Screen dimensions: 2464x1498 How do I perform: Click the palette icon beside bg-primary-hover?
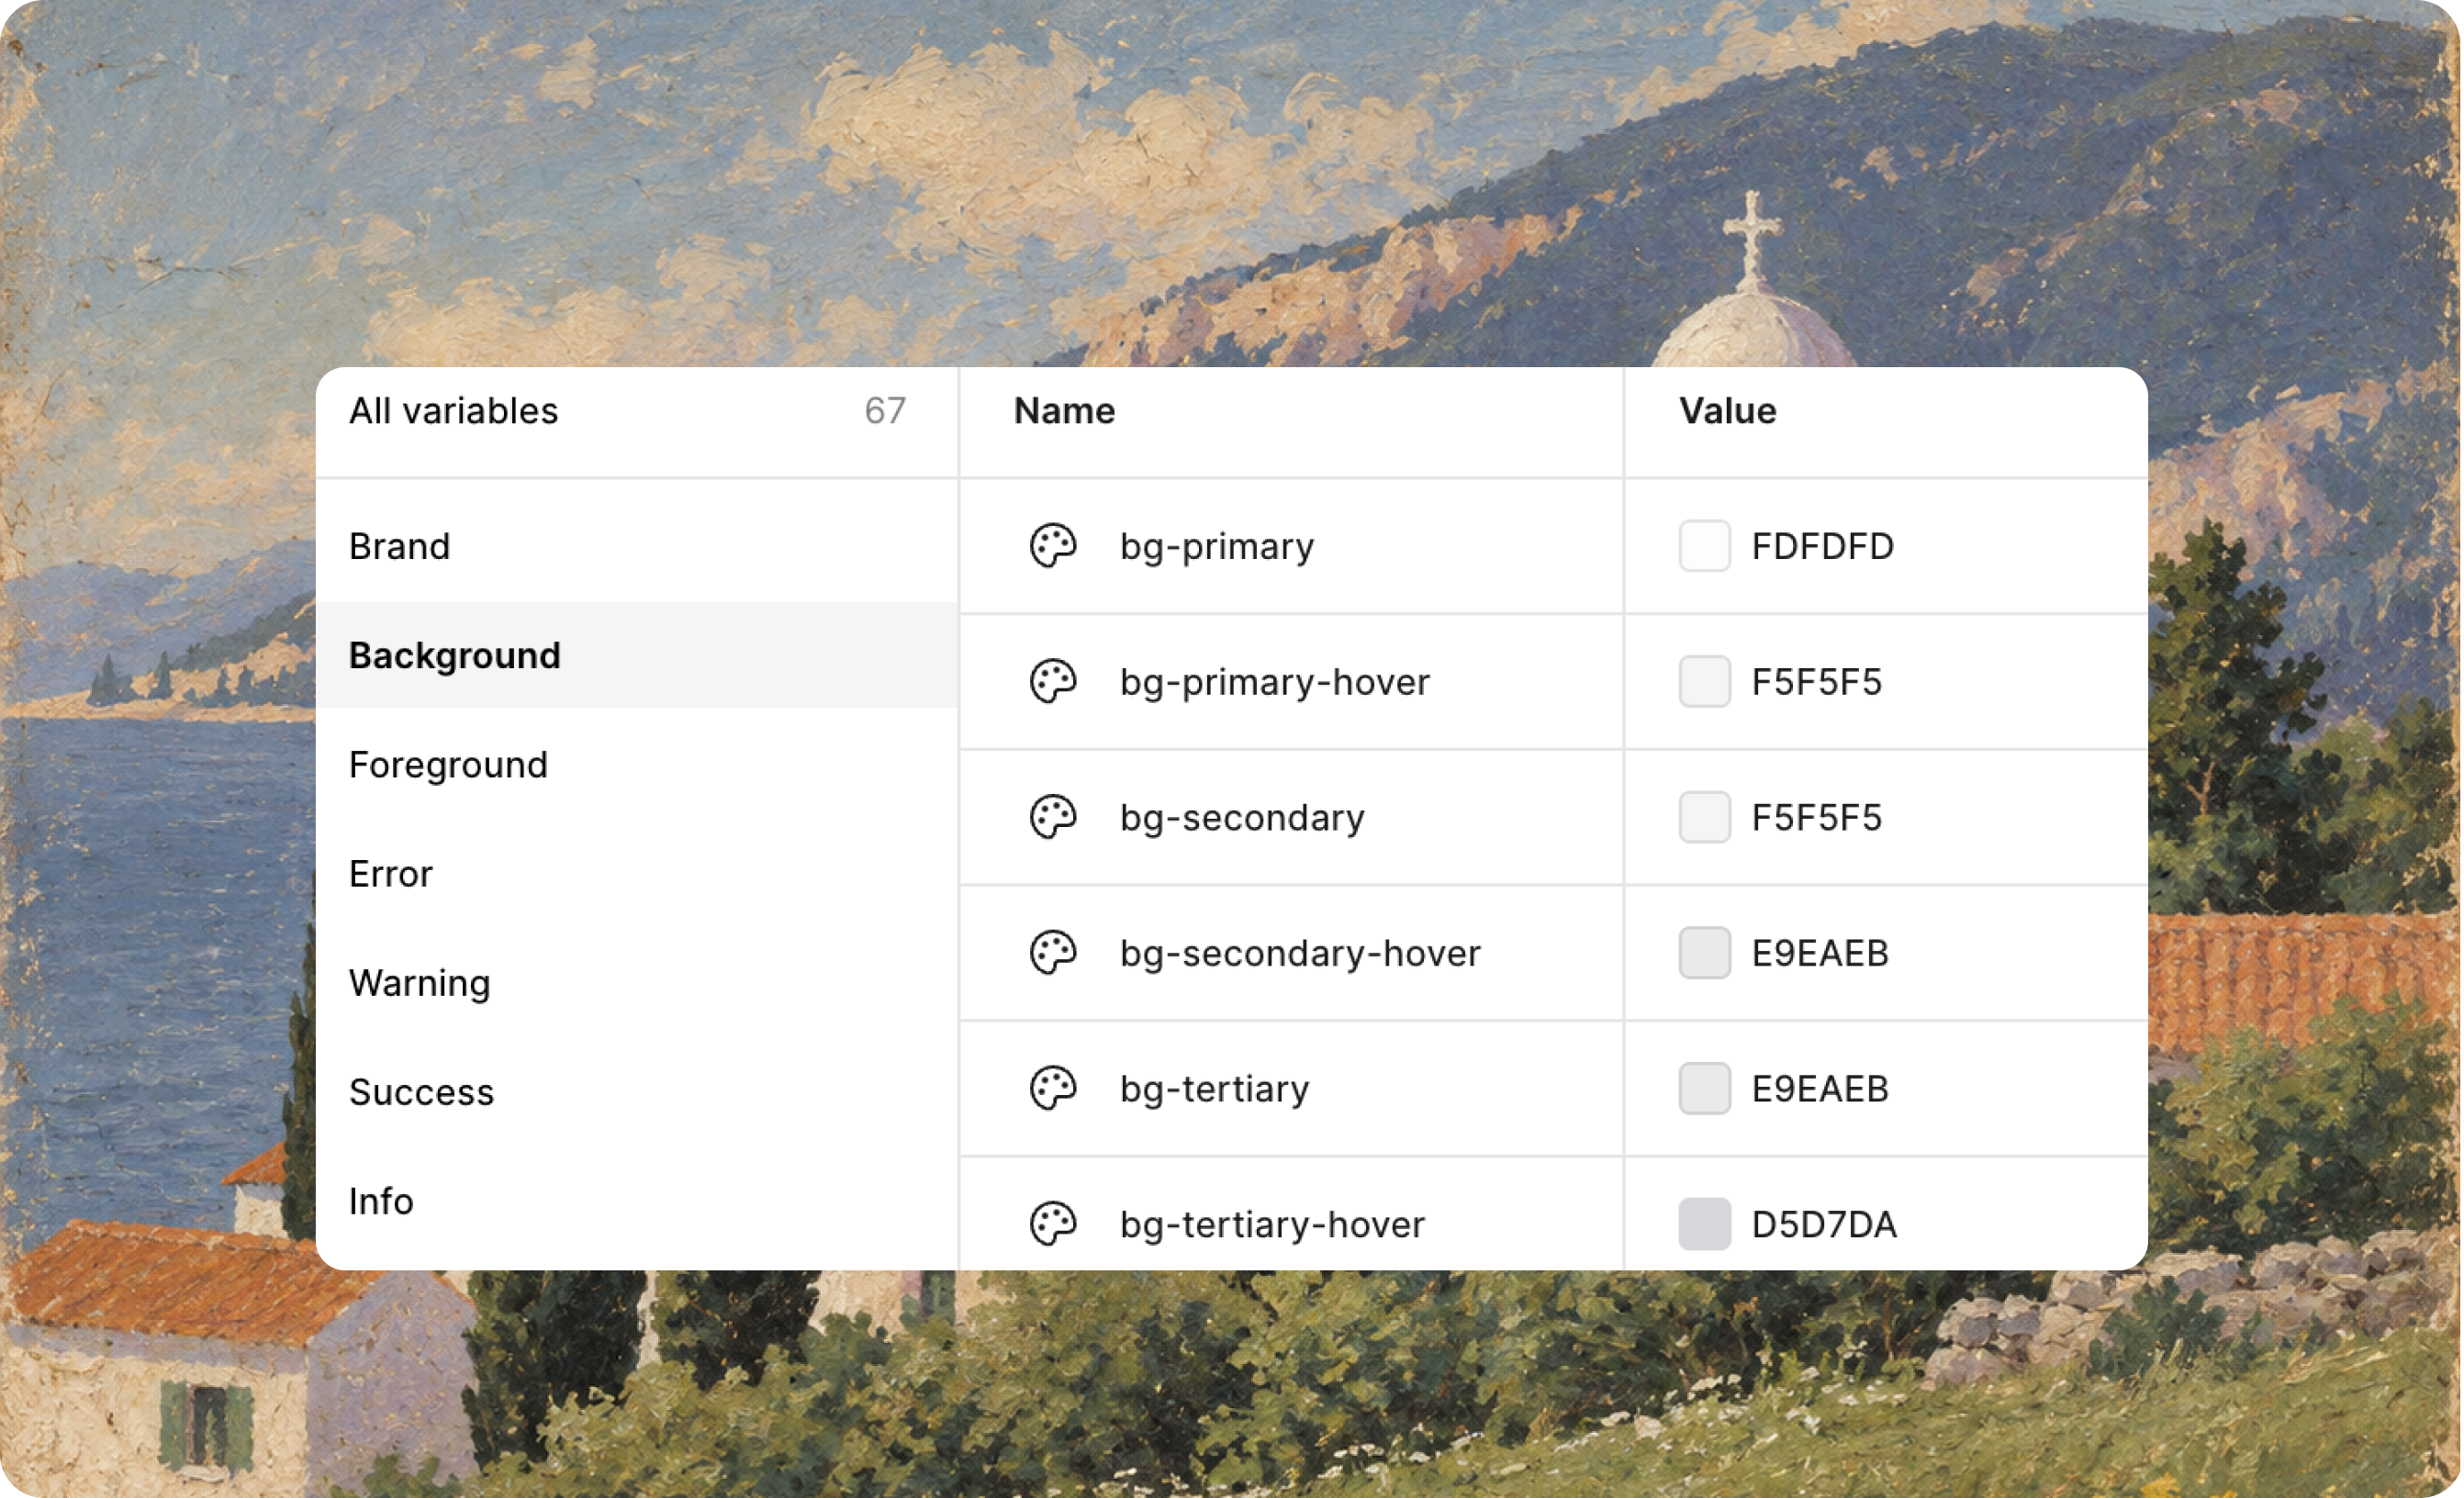tap(1053, 682)
